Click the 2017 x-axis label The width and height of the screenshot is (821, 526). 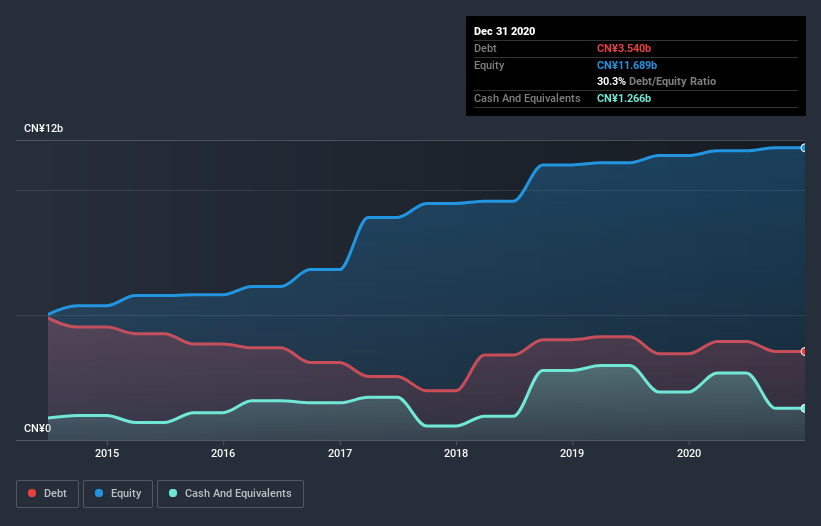(340, 453)
